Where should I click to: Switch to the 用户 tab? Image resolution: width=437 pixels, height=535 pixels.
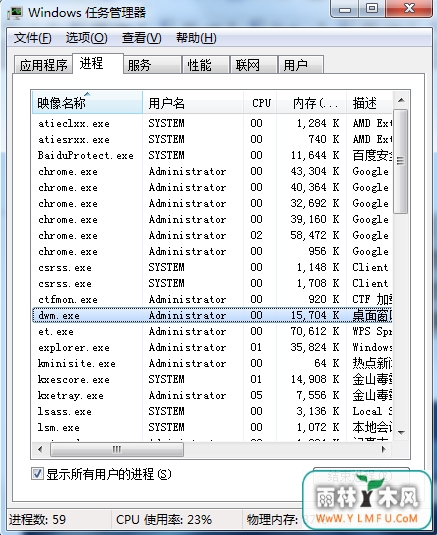click(x=301, y=64)
